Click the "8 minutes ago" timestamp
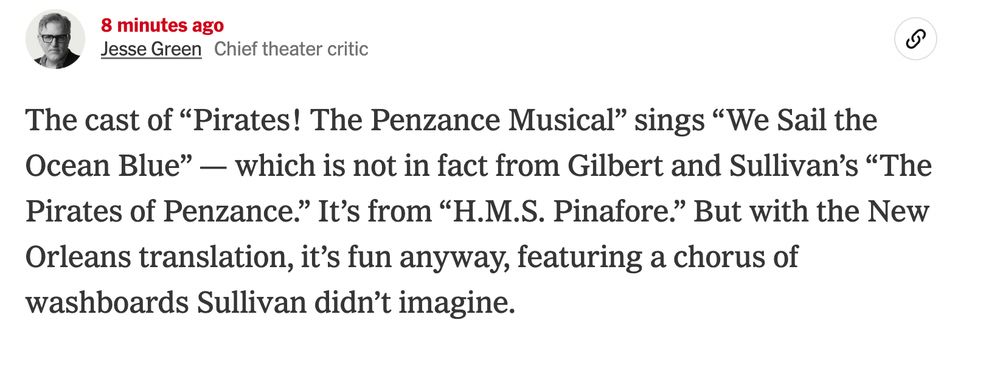1000x381 pixels. point(162,26)
